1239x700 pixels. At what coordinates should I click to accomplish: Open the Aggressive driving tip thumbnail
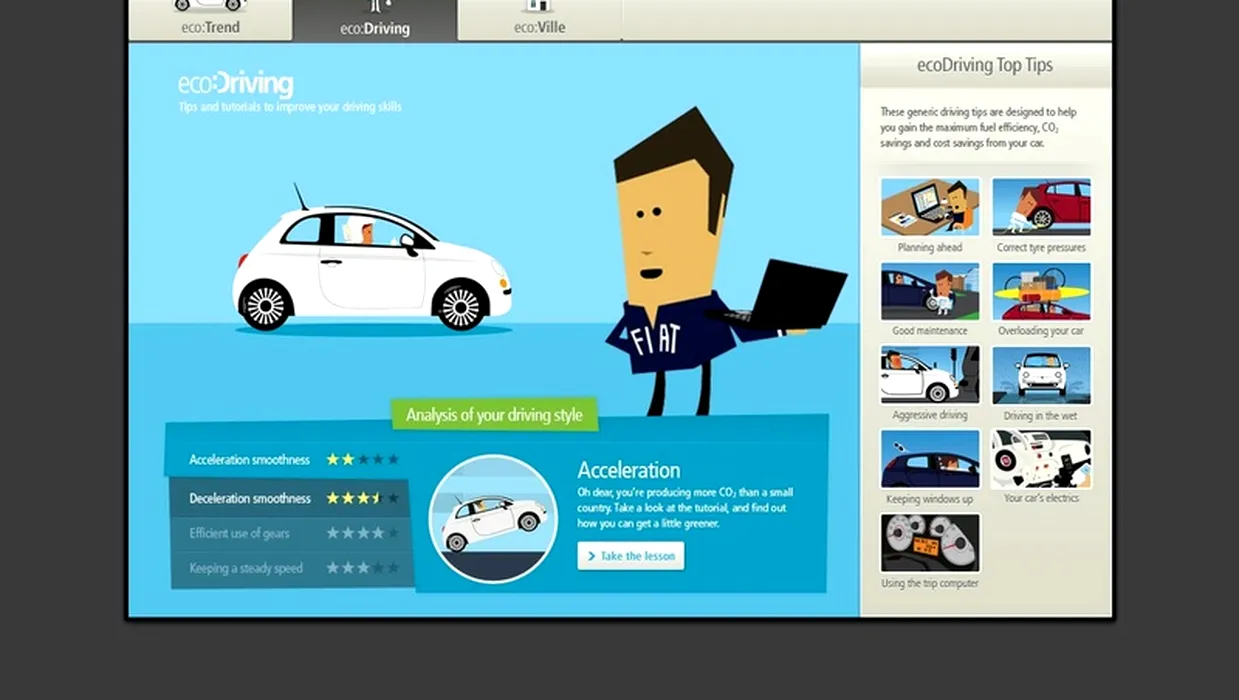tap(930, 375)
